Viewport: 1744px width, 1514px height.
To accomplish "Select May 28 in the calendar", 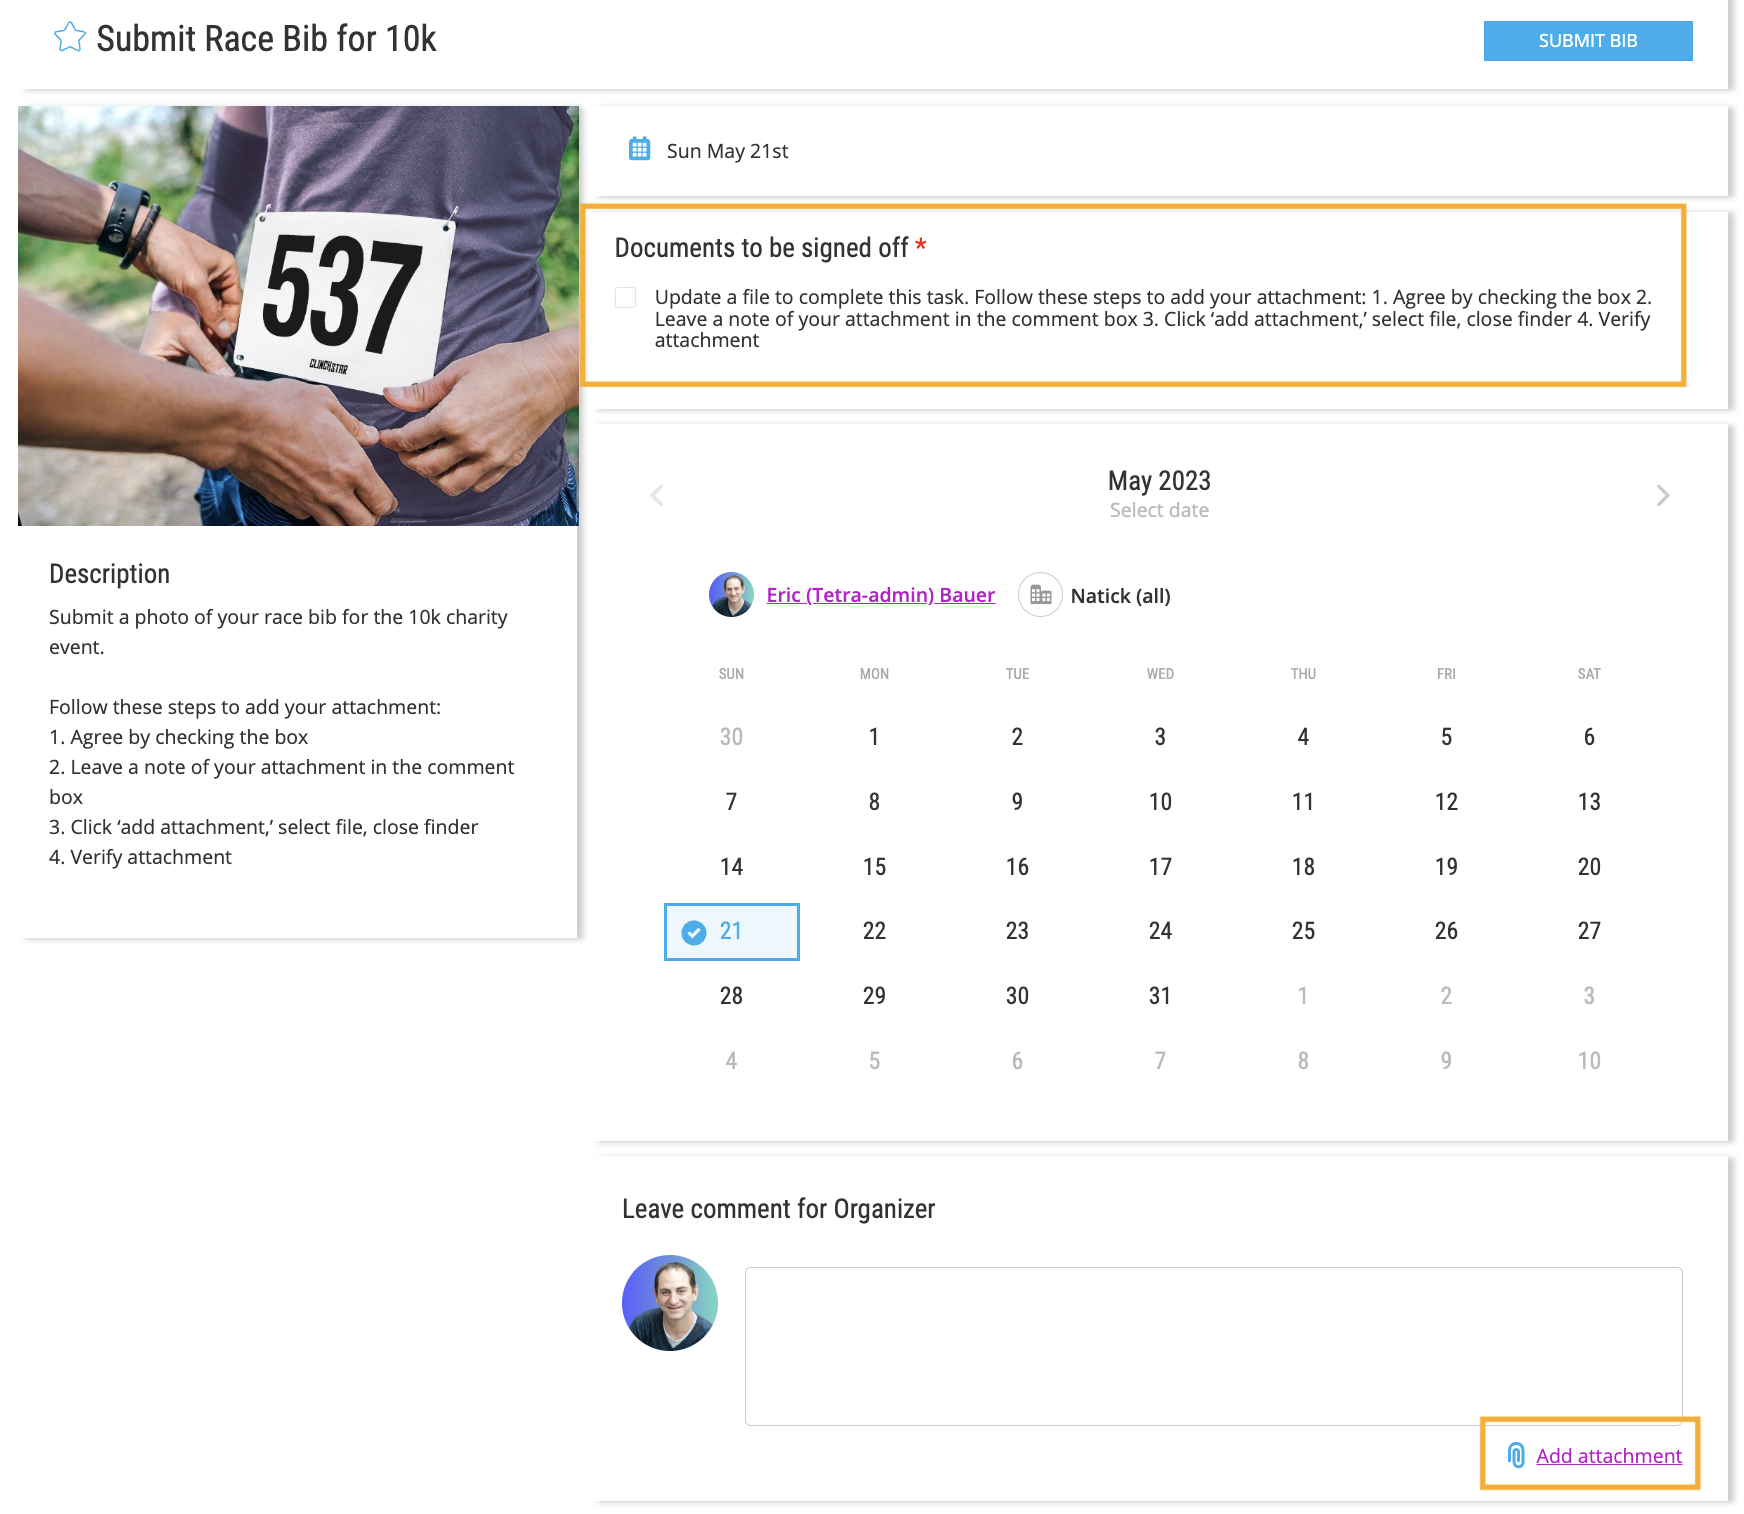I will [731, 996].
